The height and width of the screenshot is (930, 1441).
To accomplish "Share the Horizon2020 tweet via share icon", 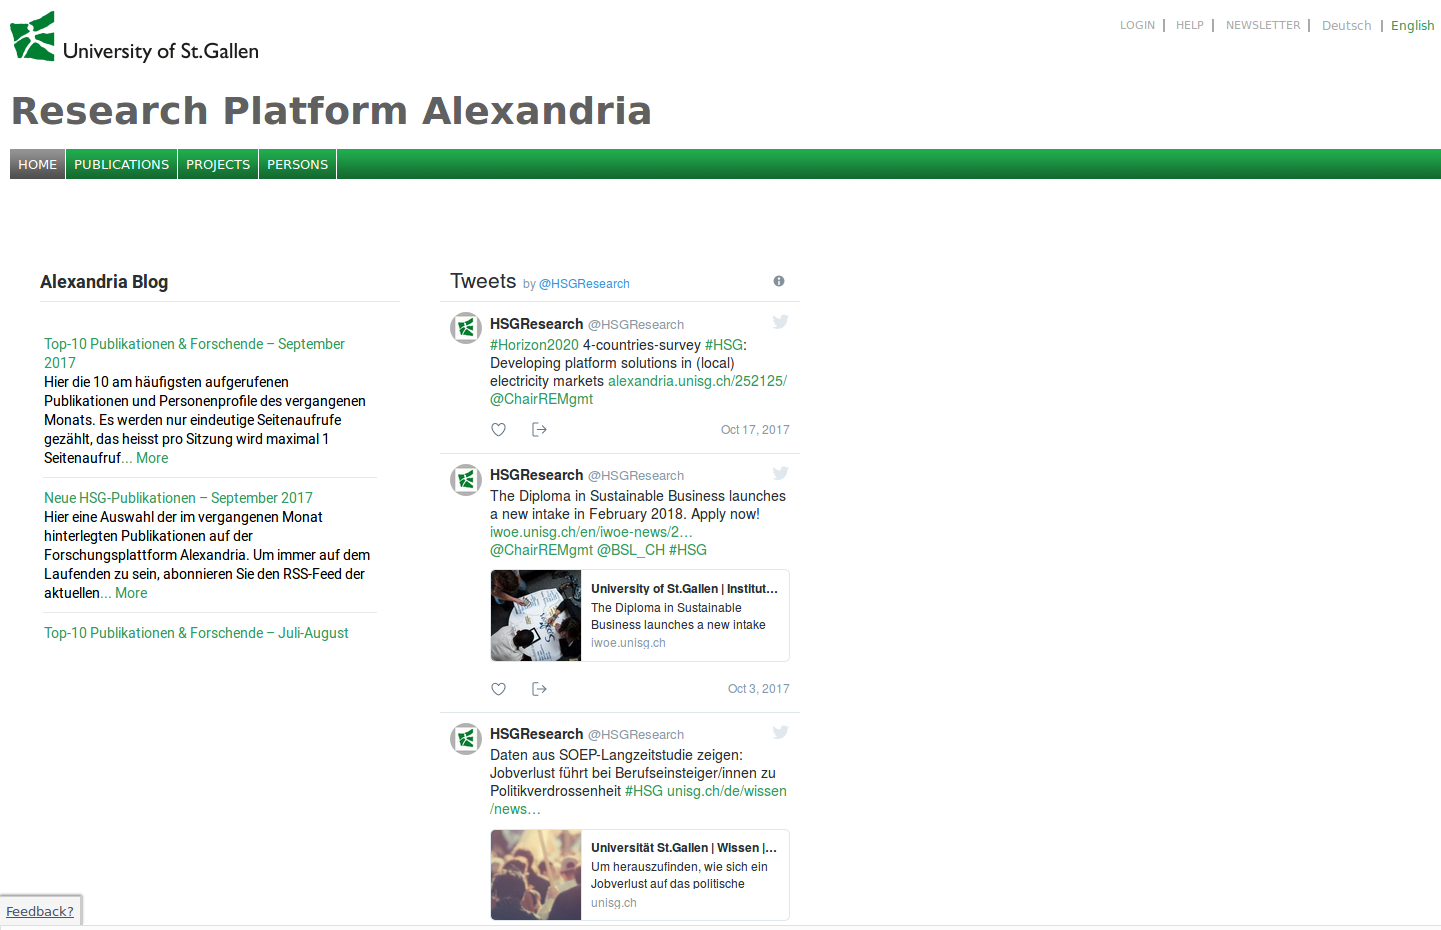I will [539, 429].
